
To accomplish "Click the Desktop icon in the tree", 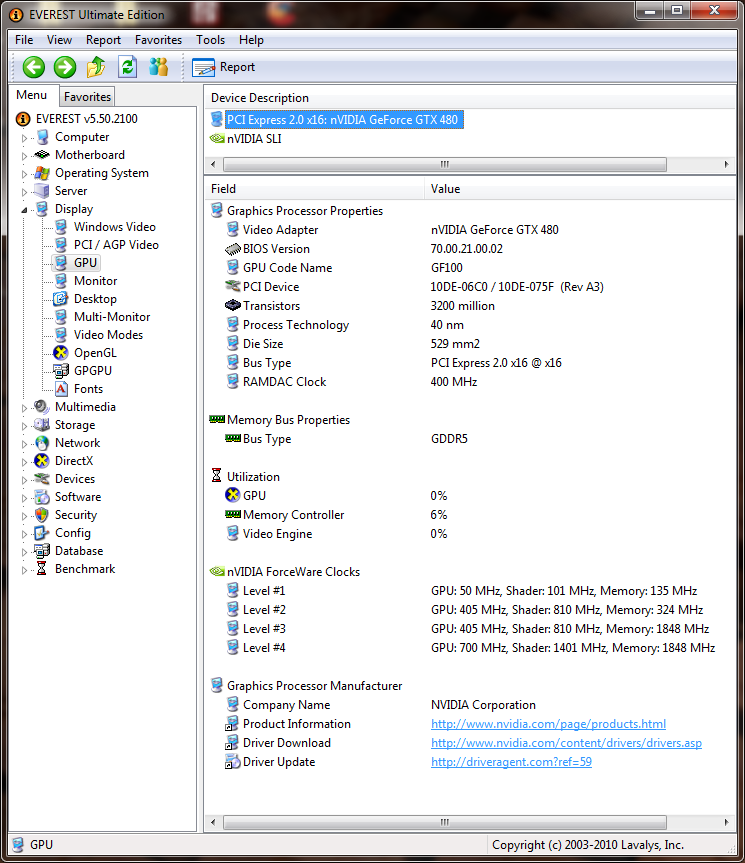I will [x=61, y=299].
